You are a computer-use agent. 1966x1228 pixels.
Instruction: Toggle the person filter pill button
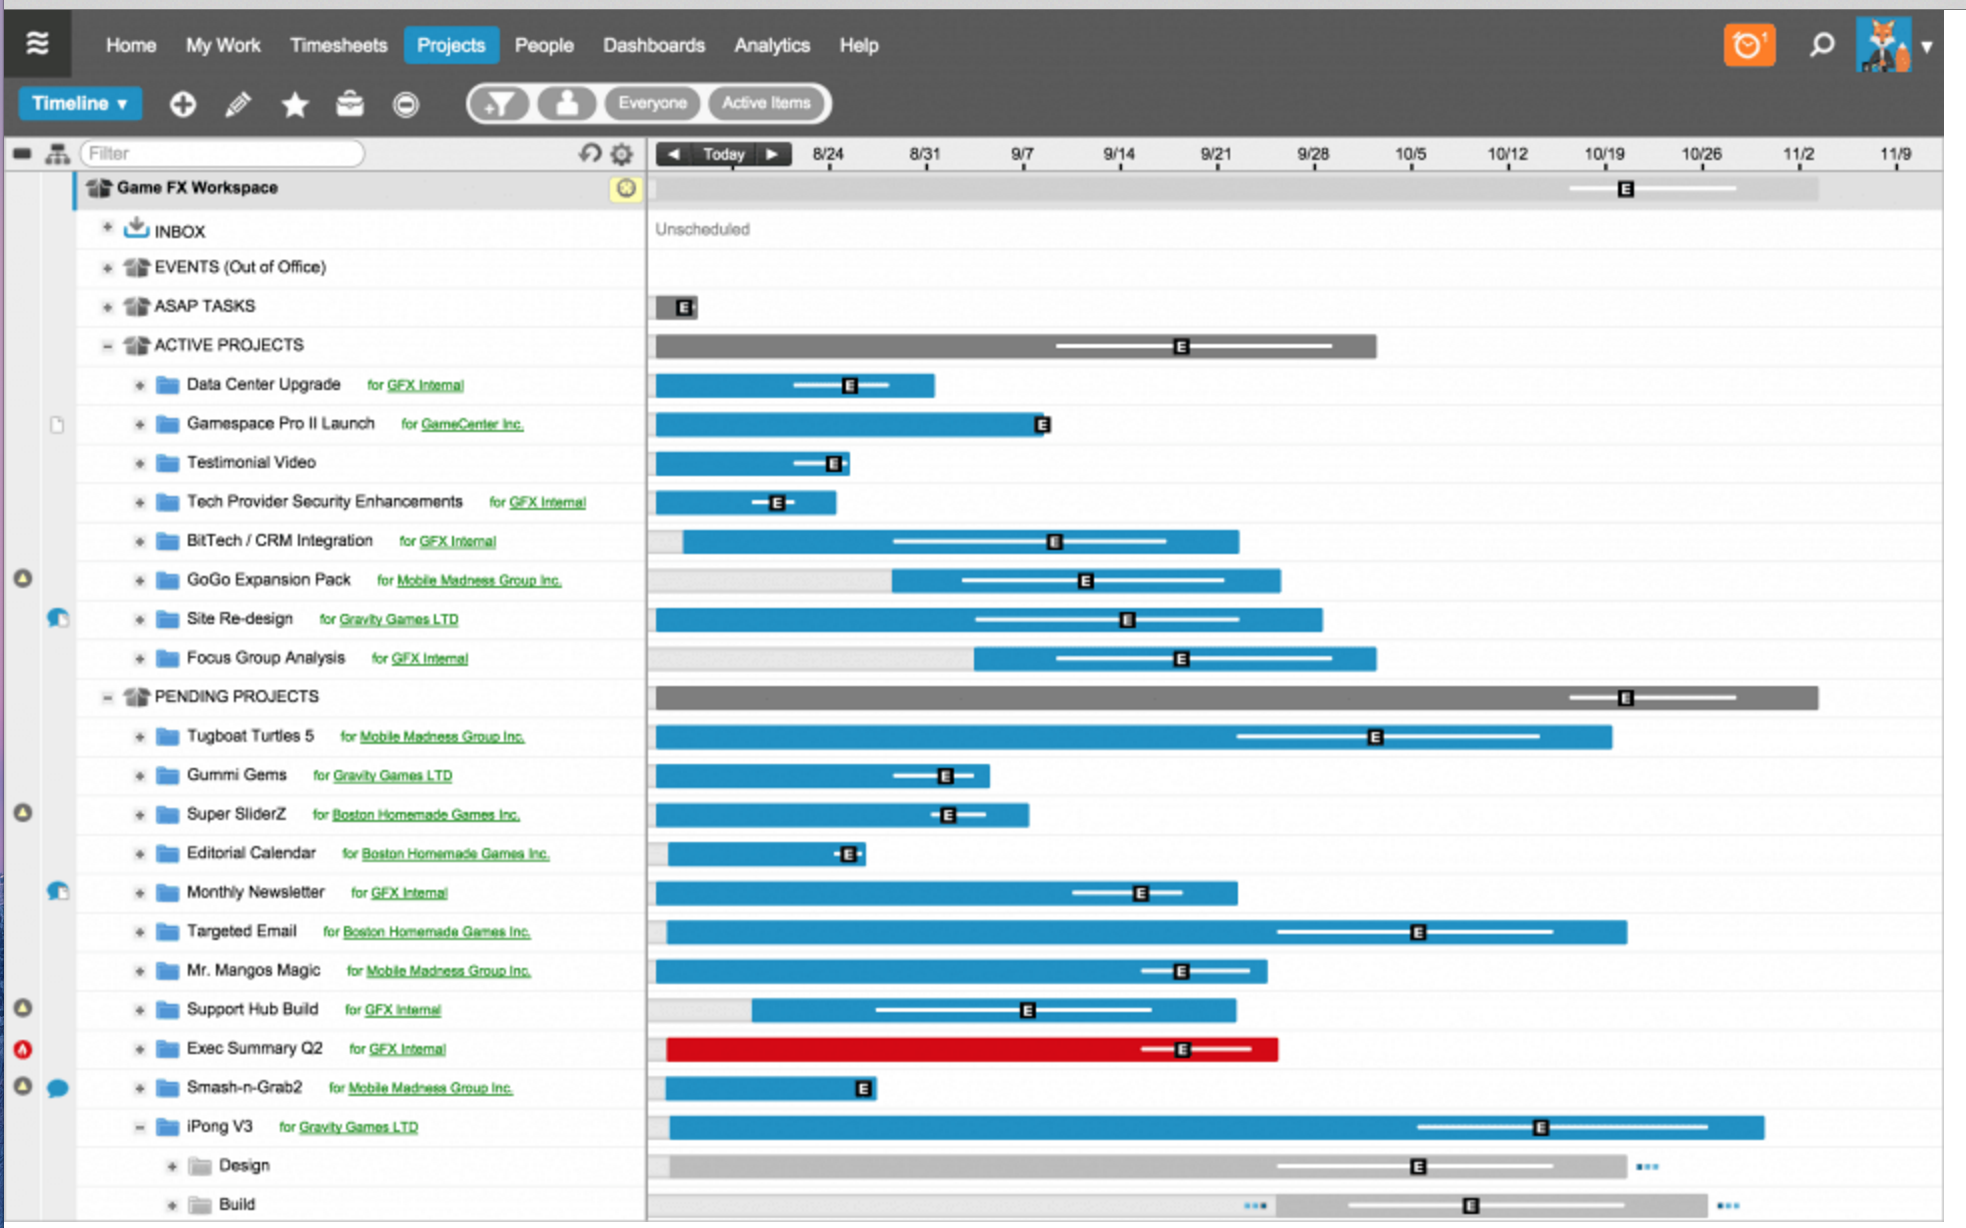pos(567,103)
